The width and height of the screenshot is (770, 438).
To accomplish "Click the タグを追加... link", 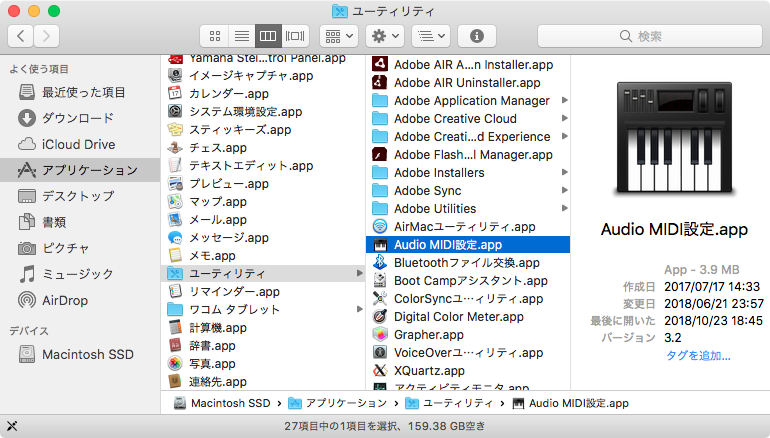I will pos(698,356).
